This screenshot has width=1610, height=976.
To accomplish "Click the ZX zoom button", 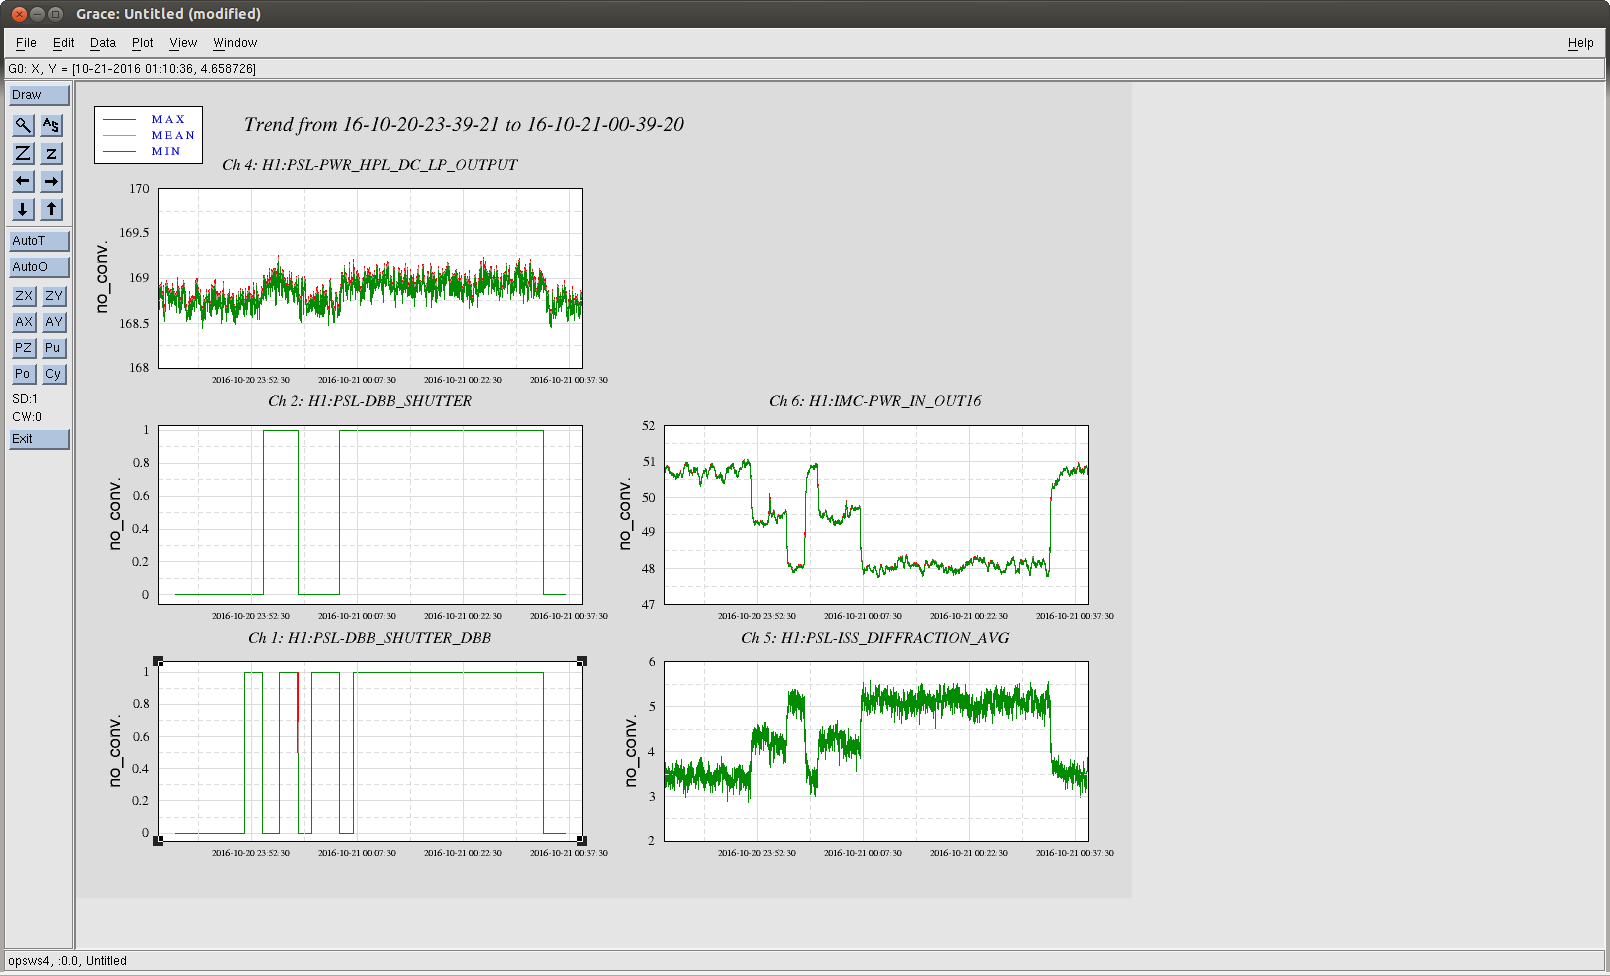I will (x=24, y=296).
